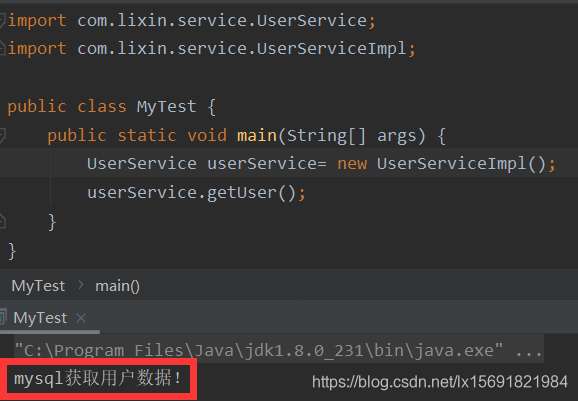Image resolution: width=578 pixels, height=401 pixels.
Task: Click the class closing brace on last line
Action: [12, 251]
